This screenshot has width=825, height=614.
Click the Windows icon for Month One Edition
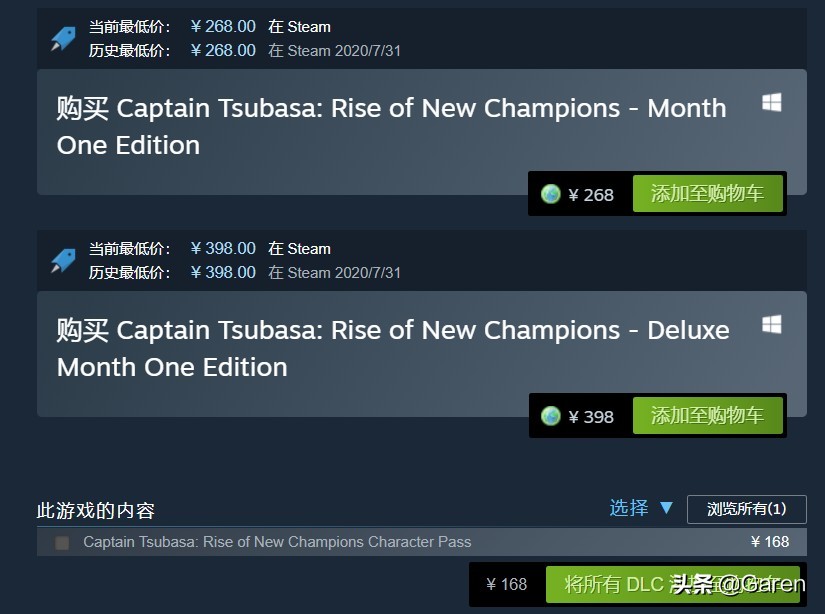coord(772,103)
